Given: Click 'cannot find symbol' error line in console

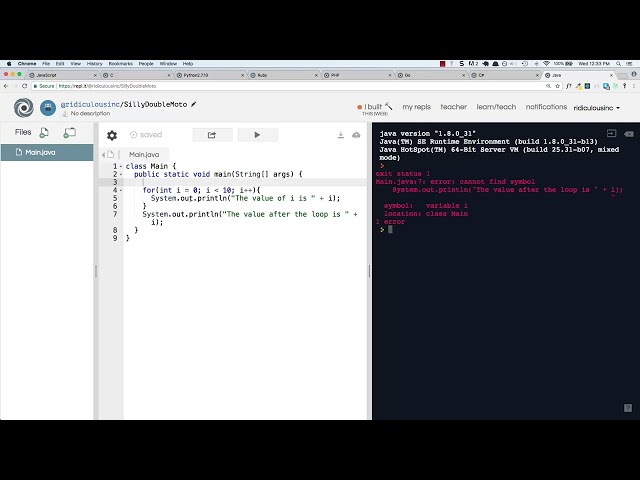Looking at the screenshot, I should tap(455, 182).
